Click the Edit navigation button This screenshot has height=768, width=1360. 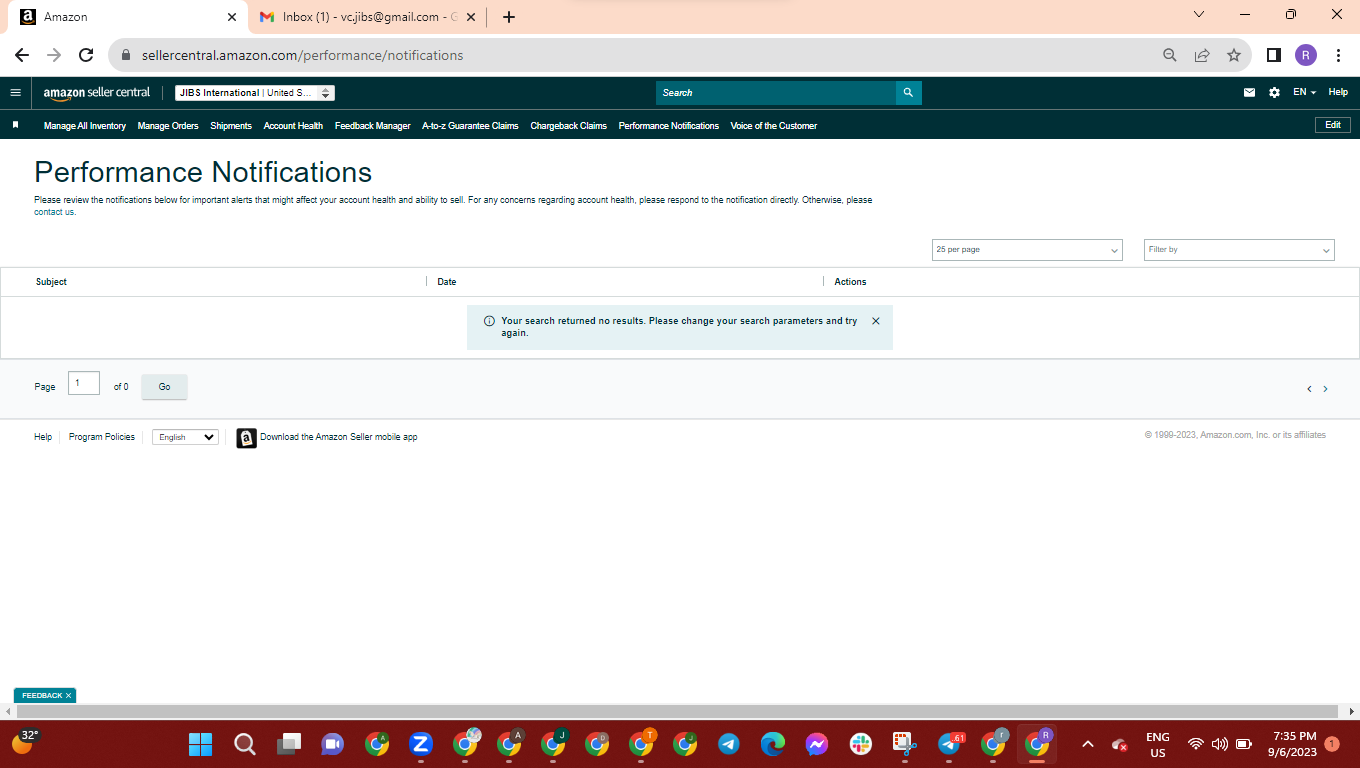pos(1333,125)
